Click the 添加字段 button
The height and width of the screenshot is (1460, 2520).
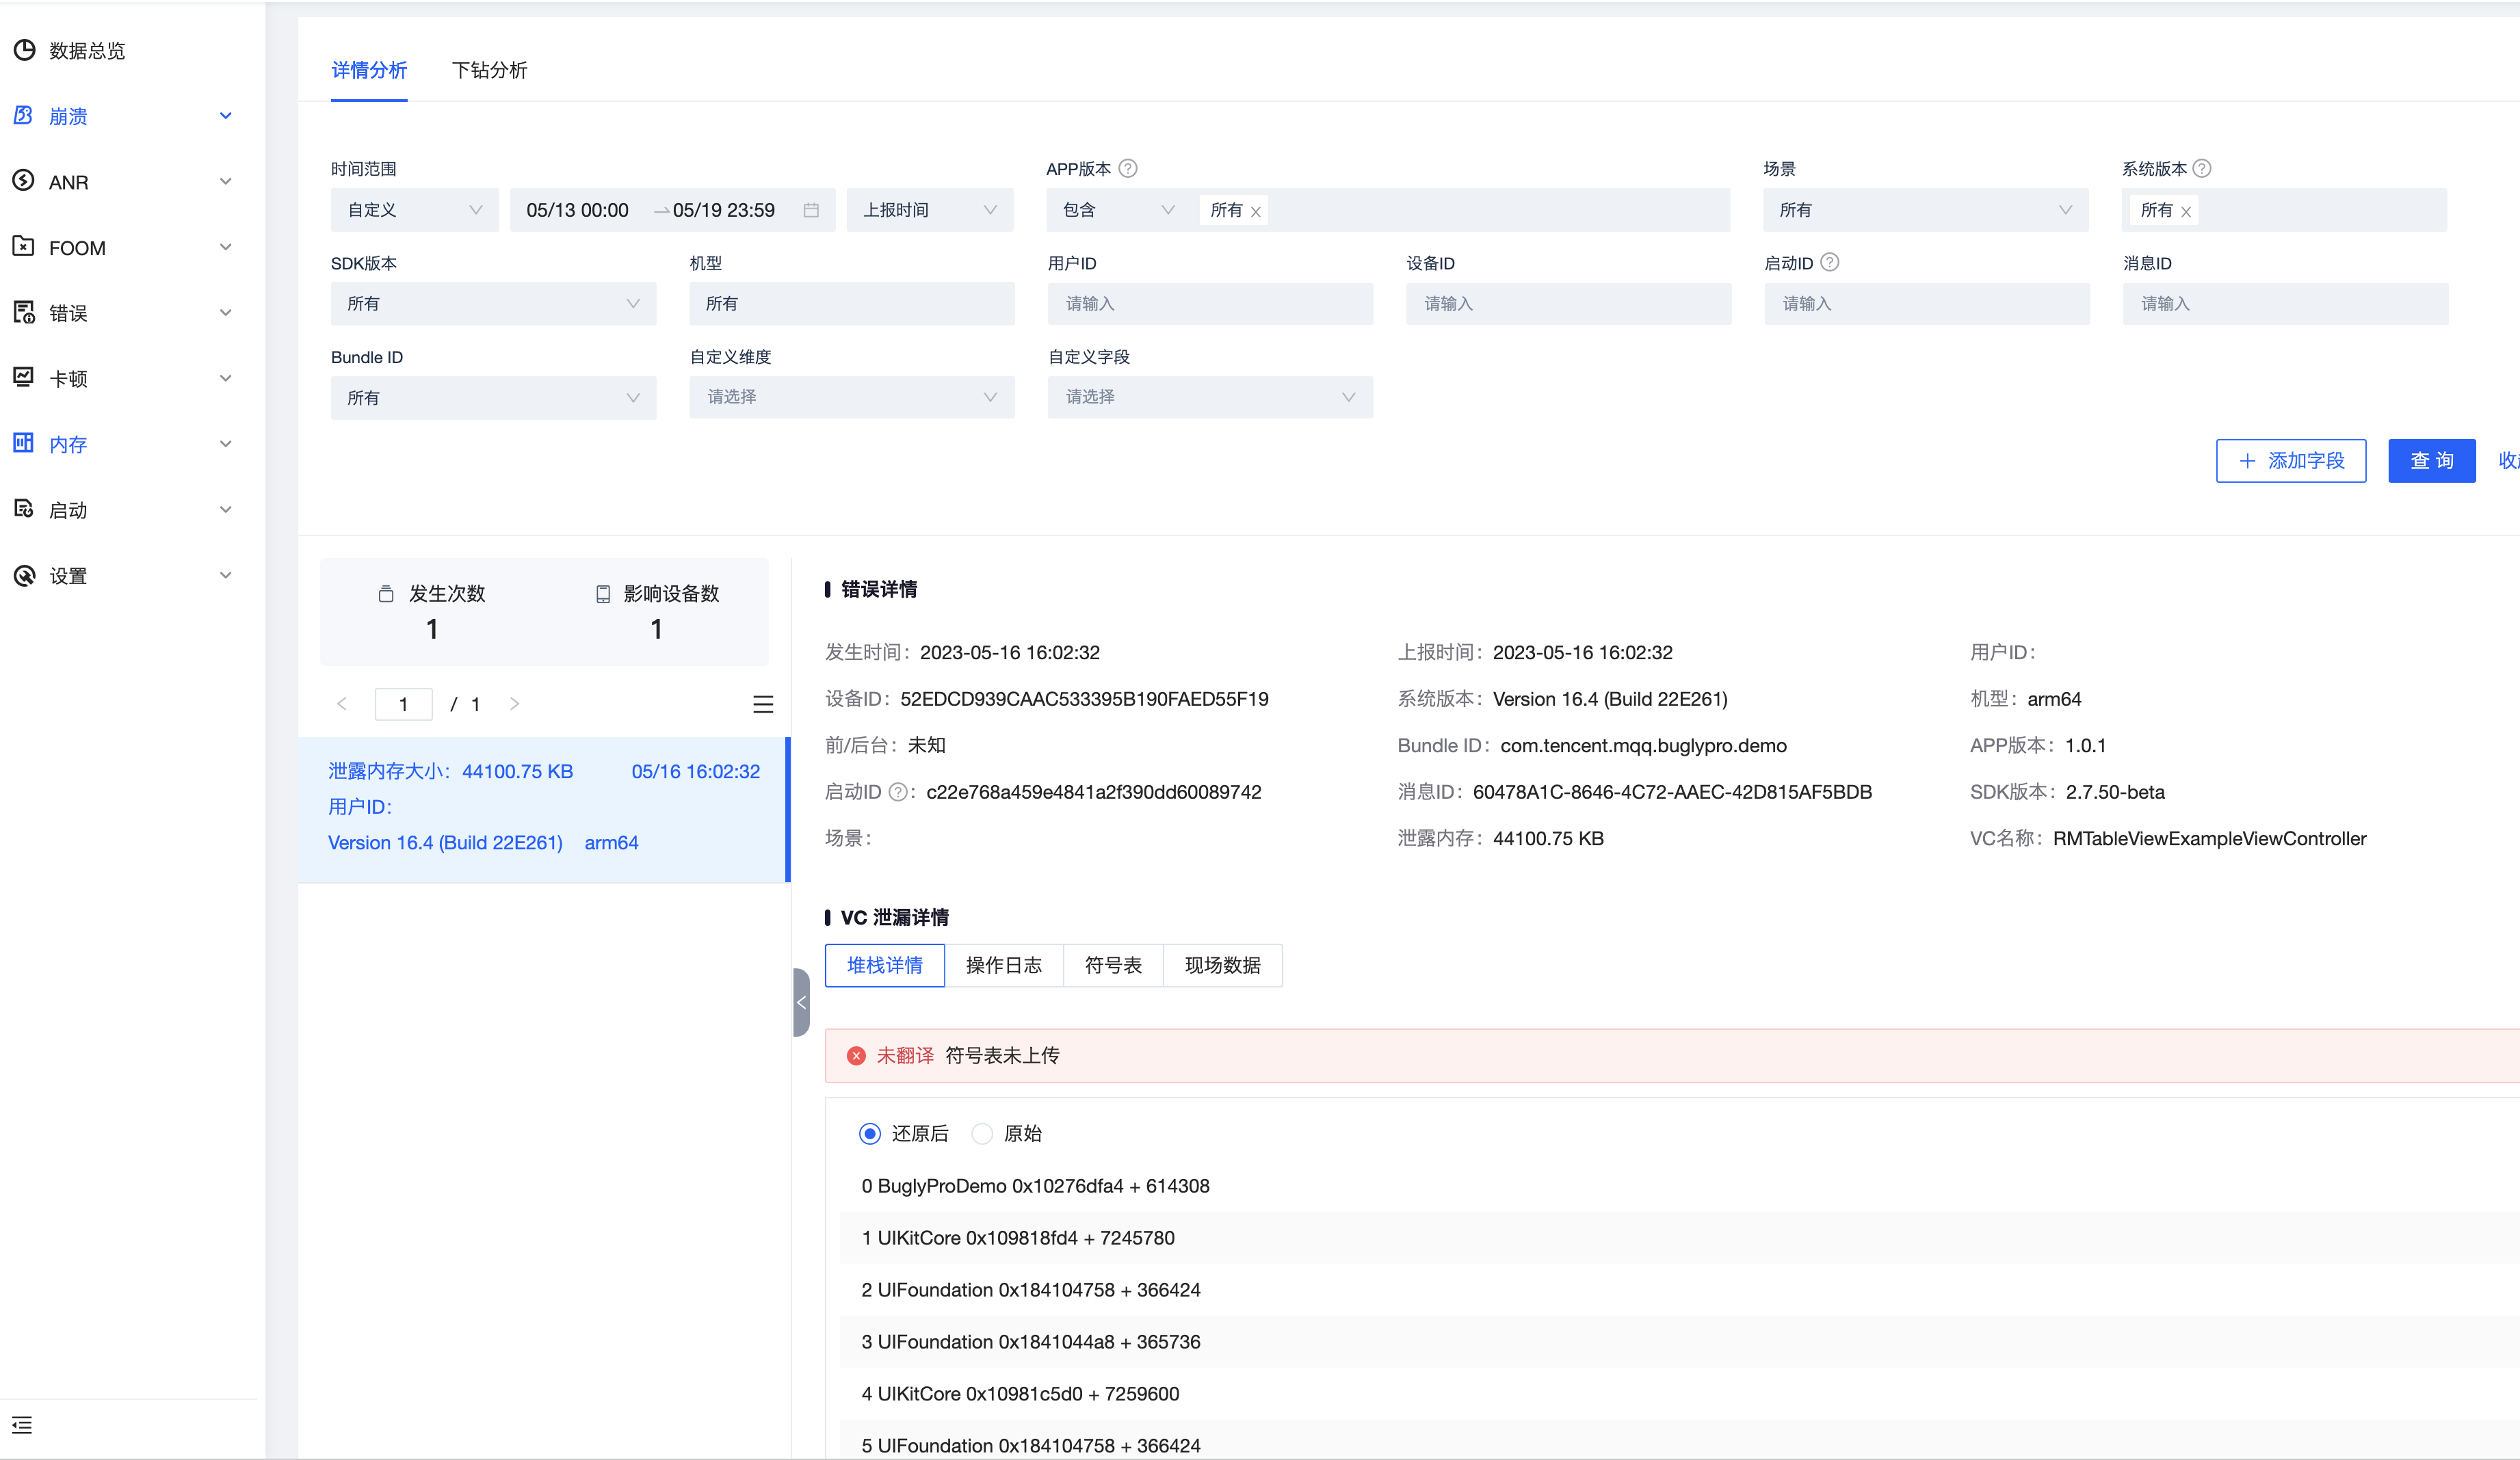2290,461
